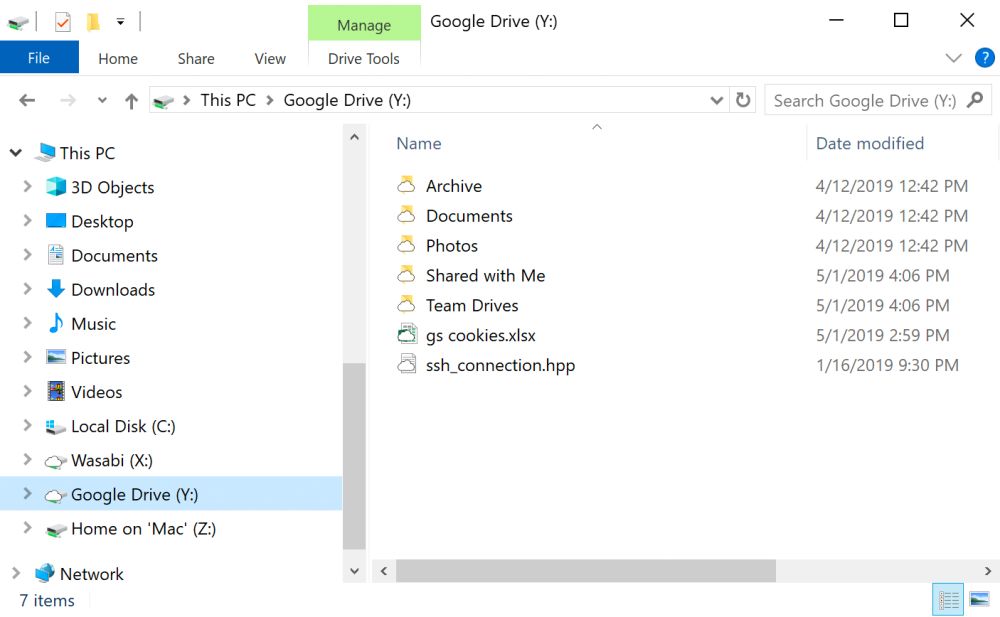The image size is (1000, 617).
Task: Go forward with the Forward arrow
Action: click(x=68, y=100)
